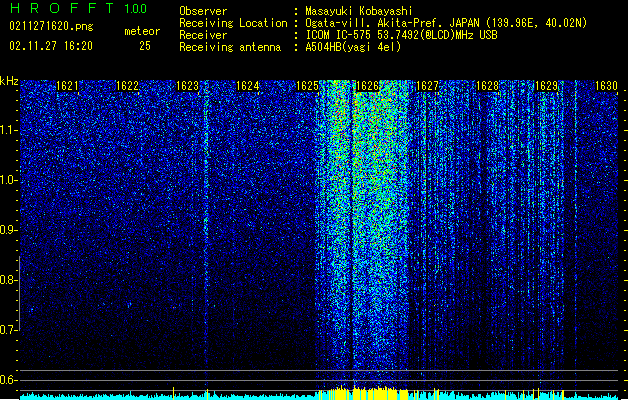Viewport: 629px width, 400px height.
Task: Select the A504HB(yagi 4el) antenna text
Action: click(x=353, y=47)
